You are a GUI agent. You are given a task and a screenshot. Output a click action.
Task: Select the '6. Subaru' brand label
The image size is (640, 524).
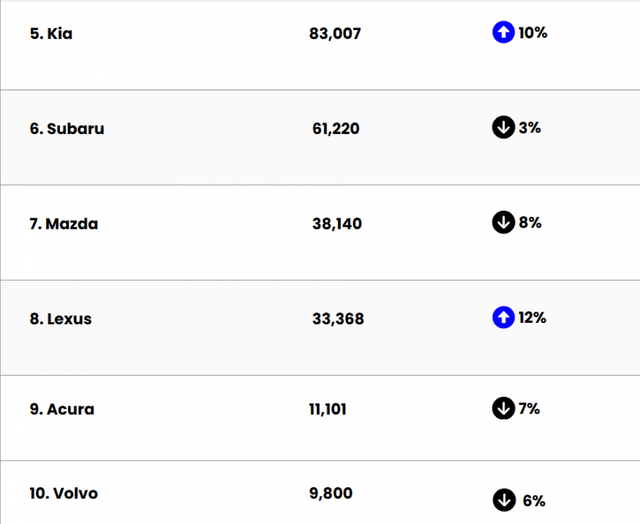(x=67, y=128)
